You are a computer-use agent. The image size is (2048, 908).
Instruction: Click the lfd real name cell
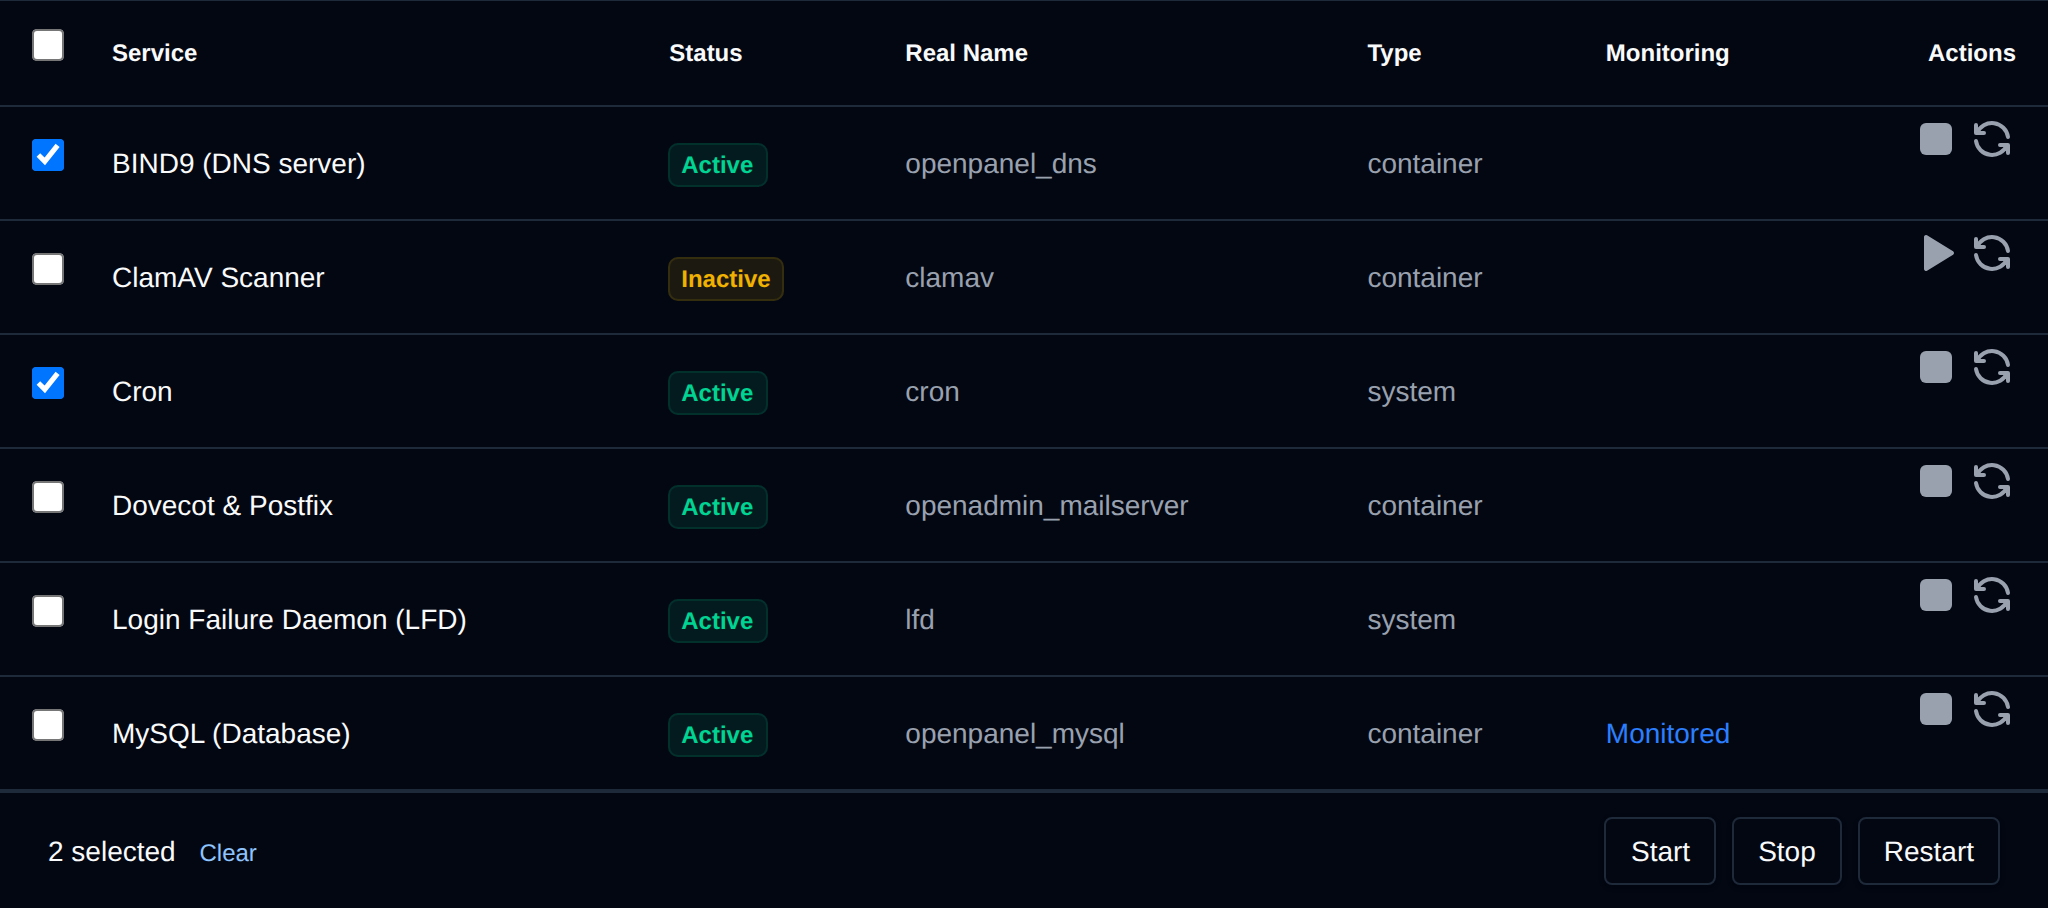[x=919, y=620]
